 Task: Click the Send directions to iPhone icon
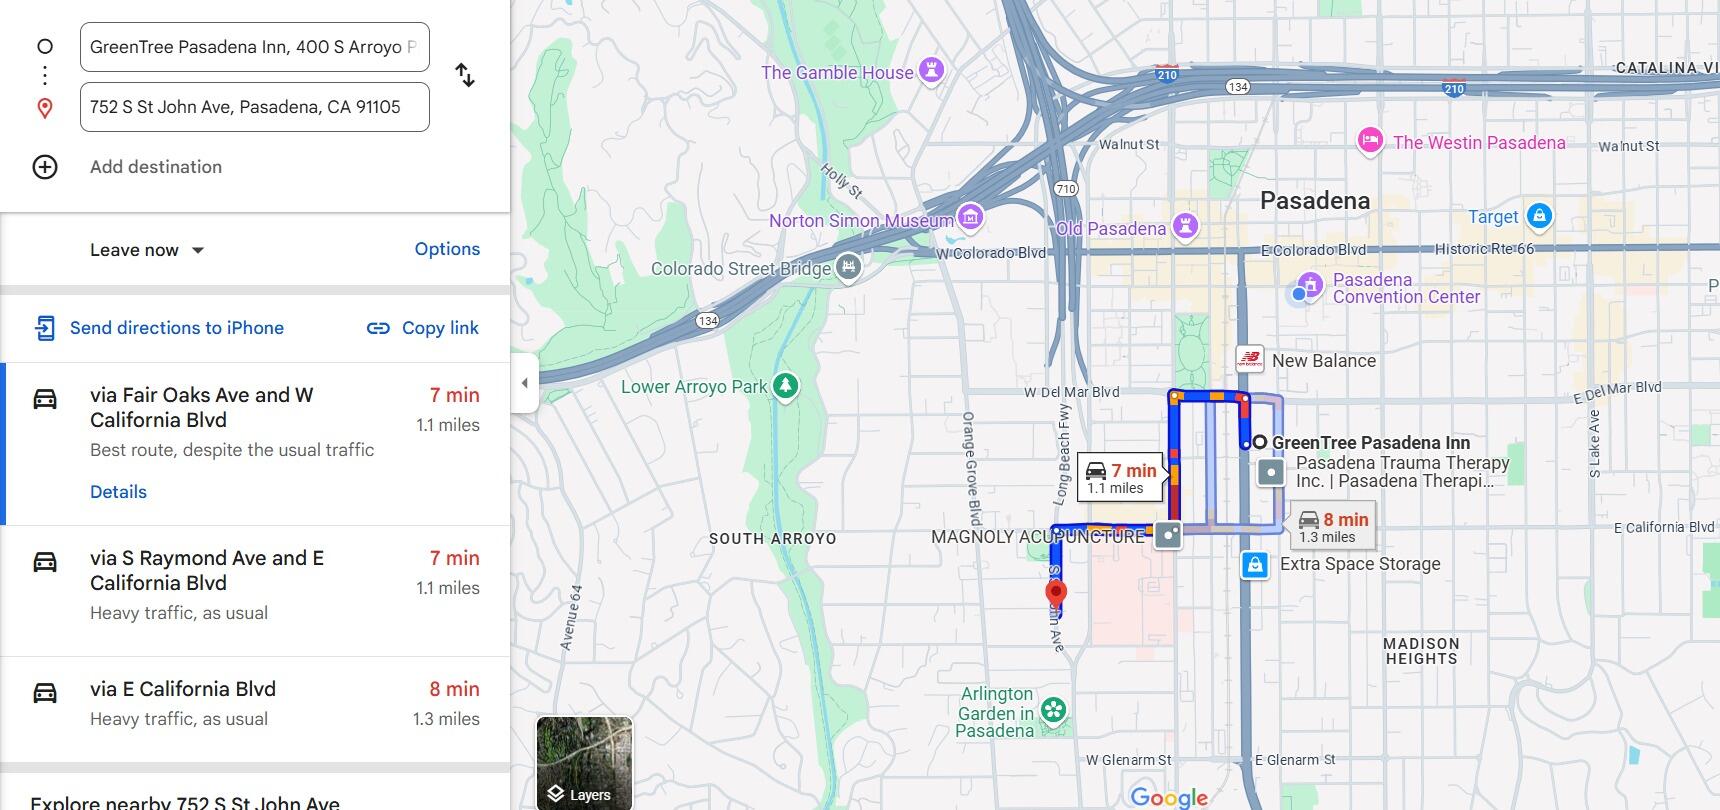(x=45, y=328)
